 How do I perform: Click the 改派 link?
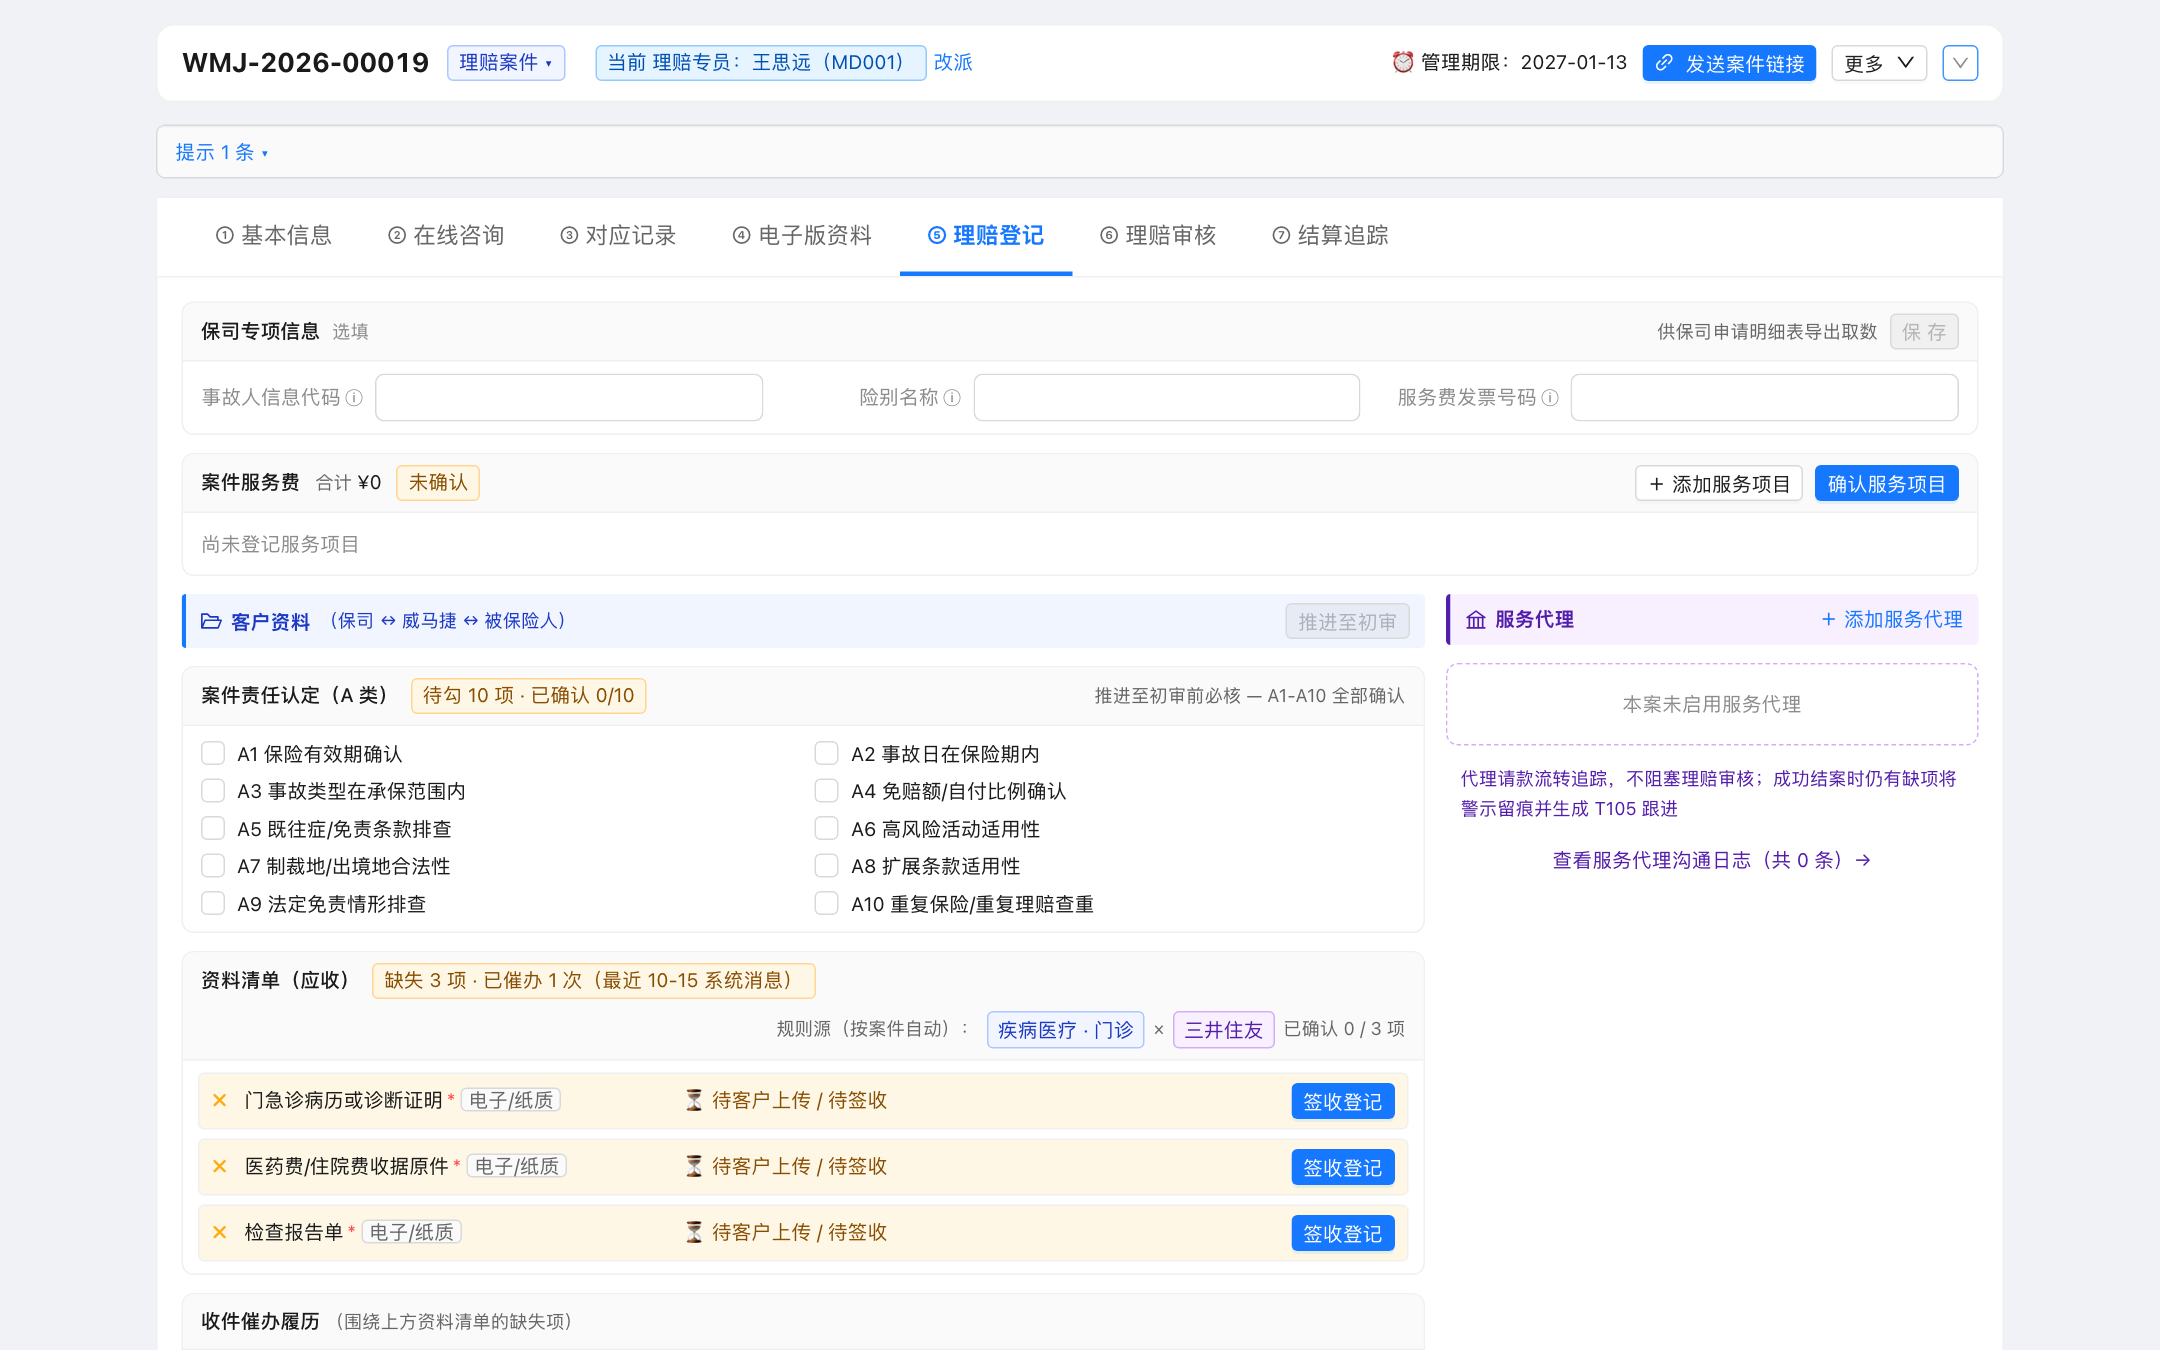953,62
